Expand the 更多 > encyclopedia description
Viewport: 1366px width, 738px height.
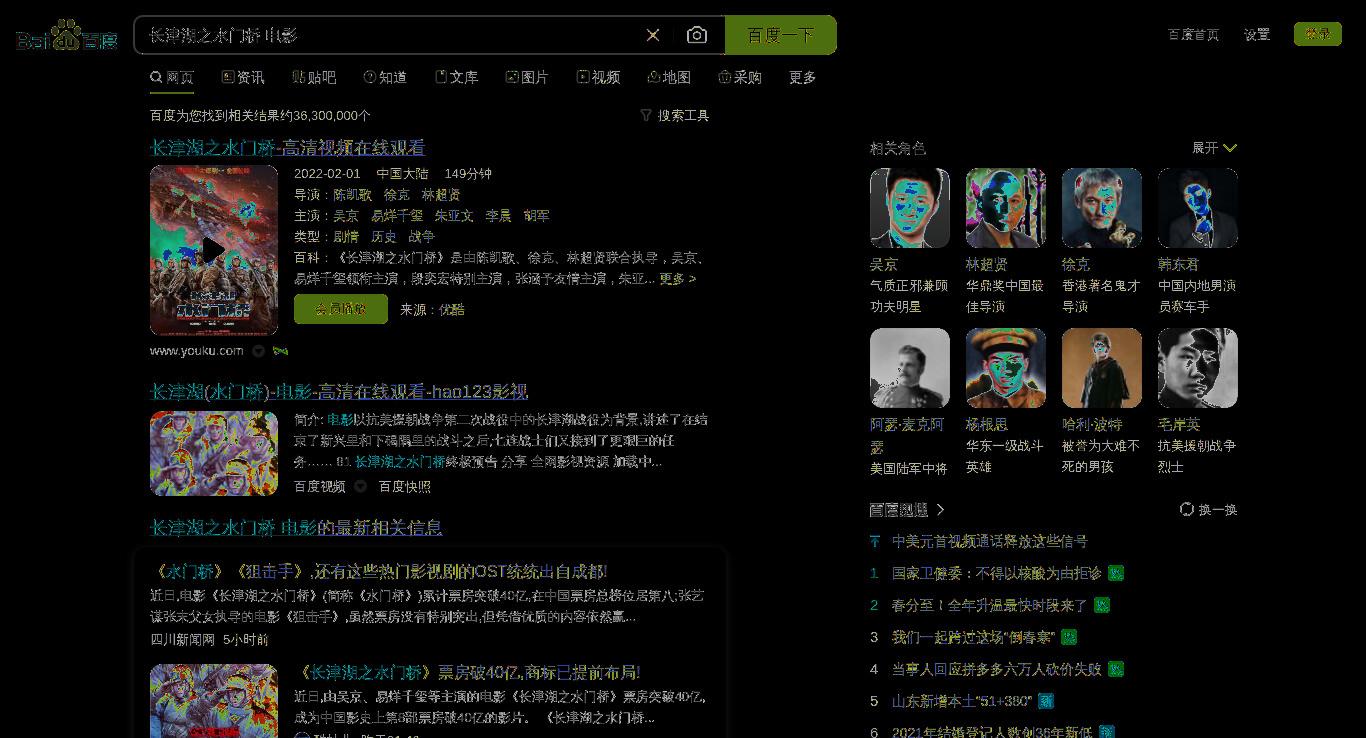[677, 279]
